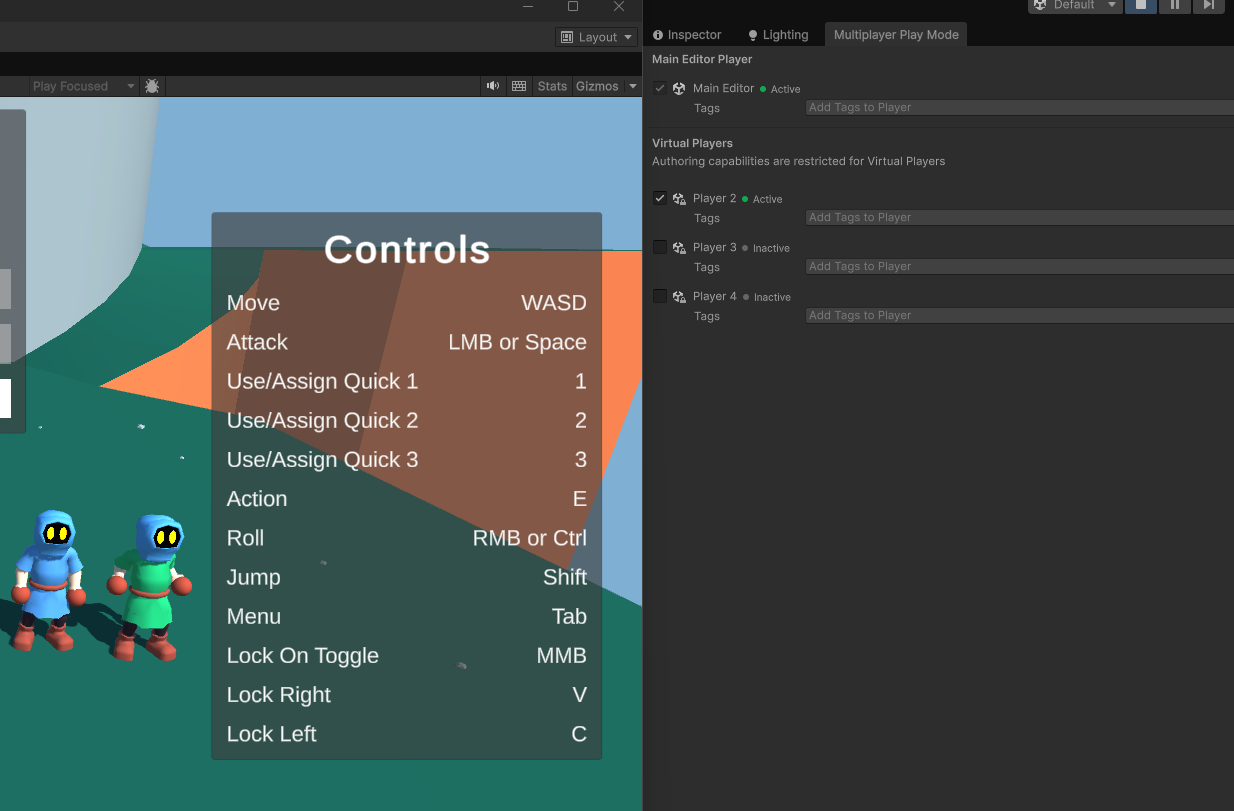Click the grey Inactive dot of Player 4
Viewport: 1234px width, 811px height.
coord(745,297)
